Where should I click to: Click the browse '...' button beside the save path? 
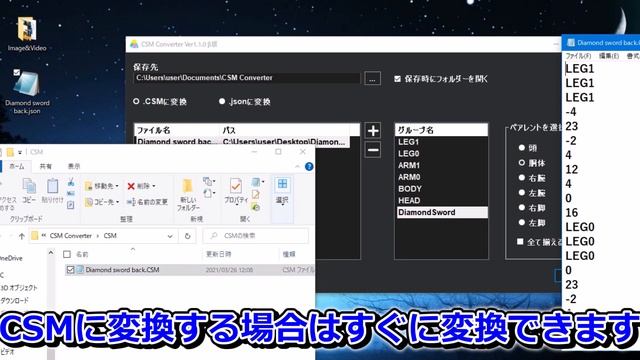(x=372, y=79)
